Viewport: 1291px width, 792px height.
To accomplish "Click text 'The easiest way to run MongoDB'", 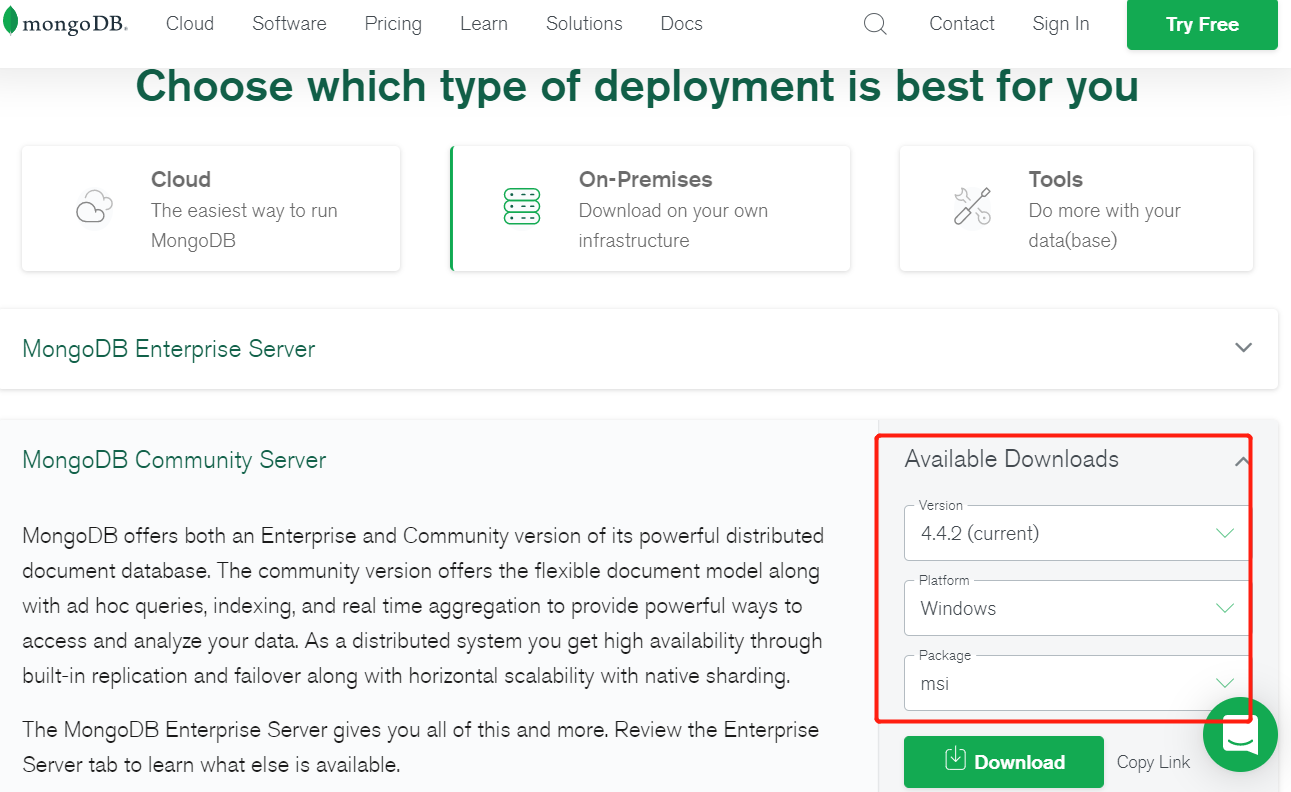I will [244, 226].
